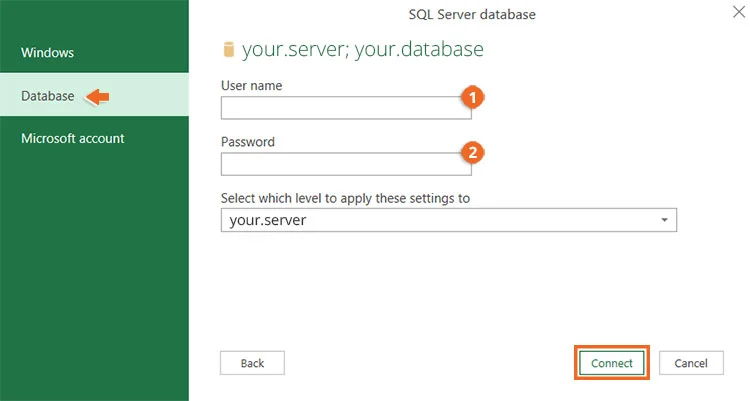Close the SQL Server database dialog
The width and height of the screenshot is (750, 401).
click(x=739, y=12)
